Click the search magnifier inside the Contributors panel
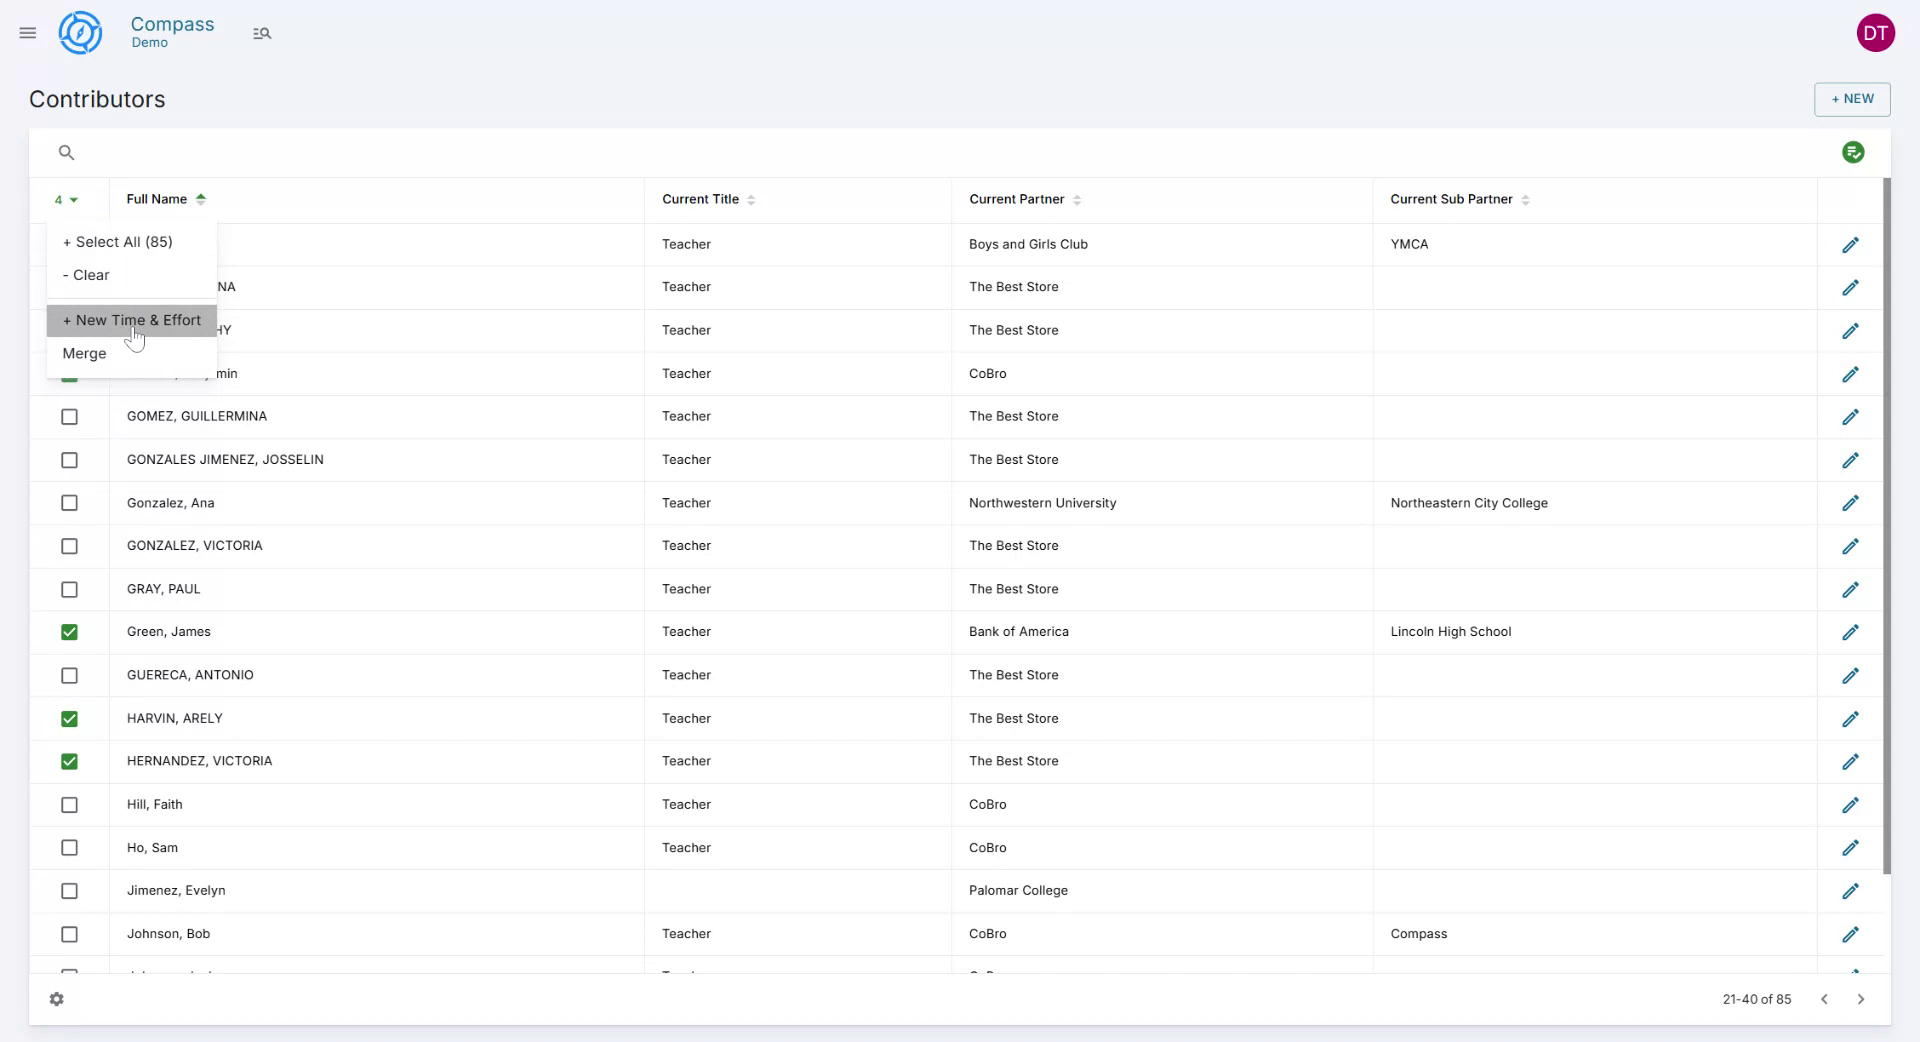The image size is (1920, 1042). click(x=66, y=152)
